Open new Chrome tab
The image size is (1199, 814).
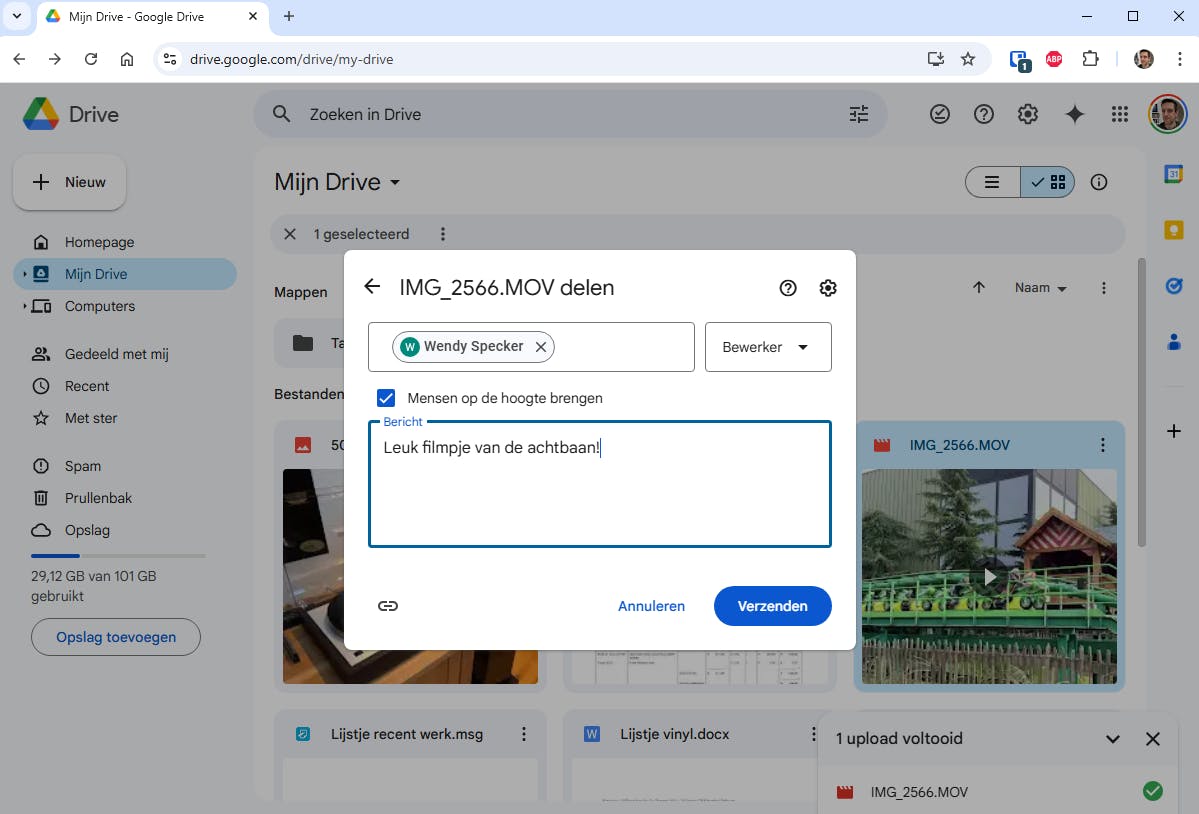288,16
